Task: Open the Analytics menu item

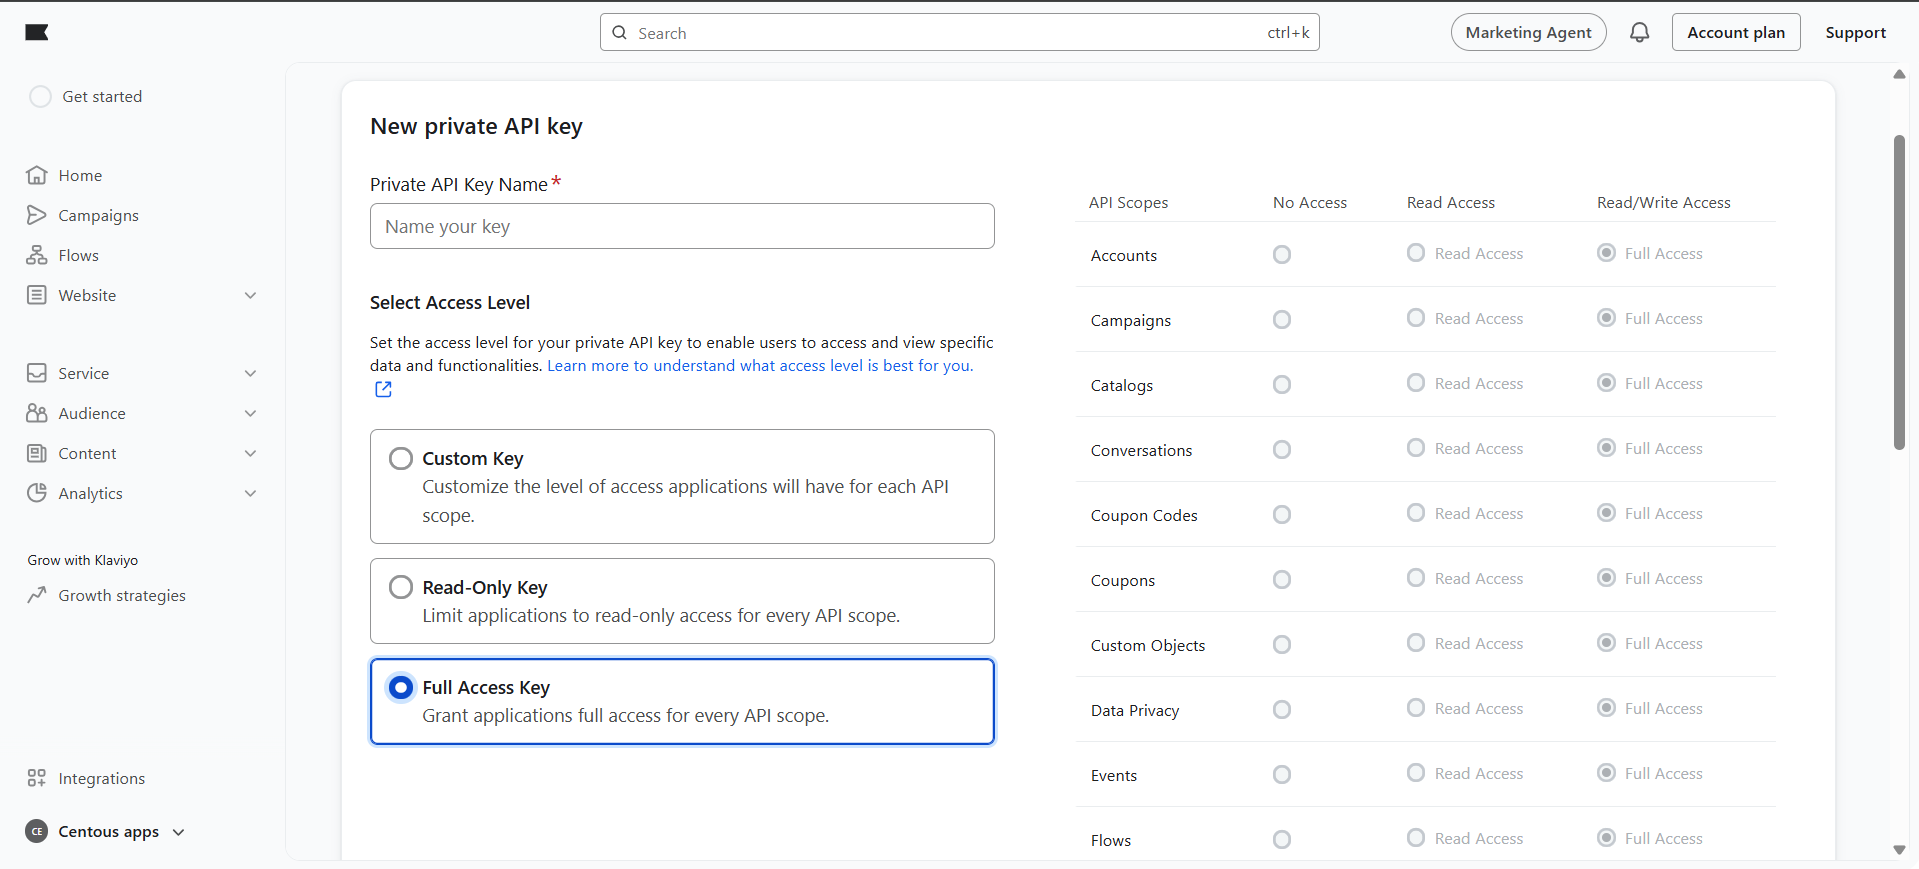Action: (x=91, y=494)
